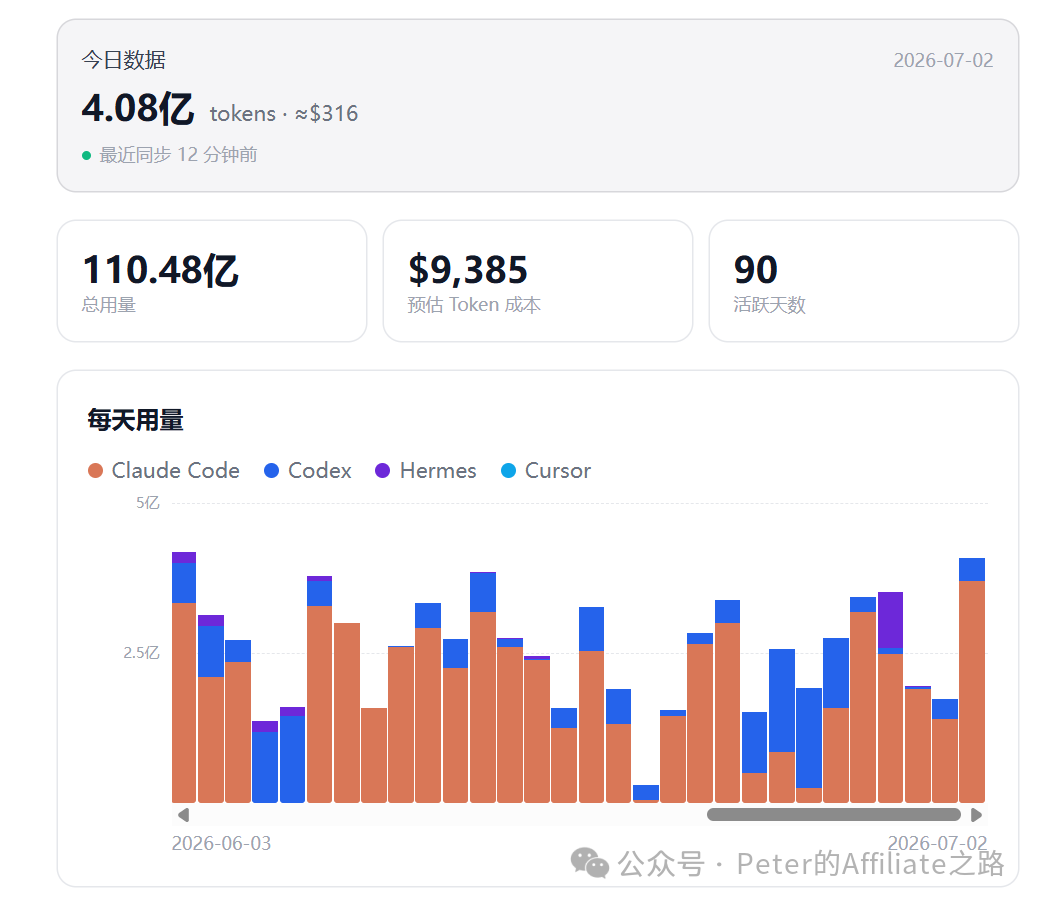This screenshot has width=1038, height=906.
Task: Click the purple Hermes legend dot
Action: pos(383,471)
